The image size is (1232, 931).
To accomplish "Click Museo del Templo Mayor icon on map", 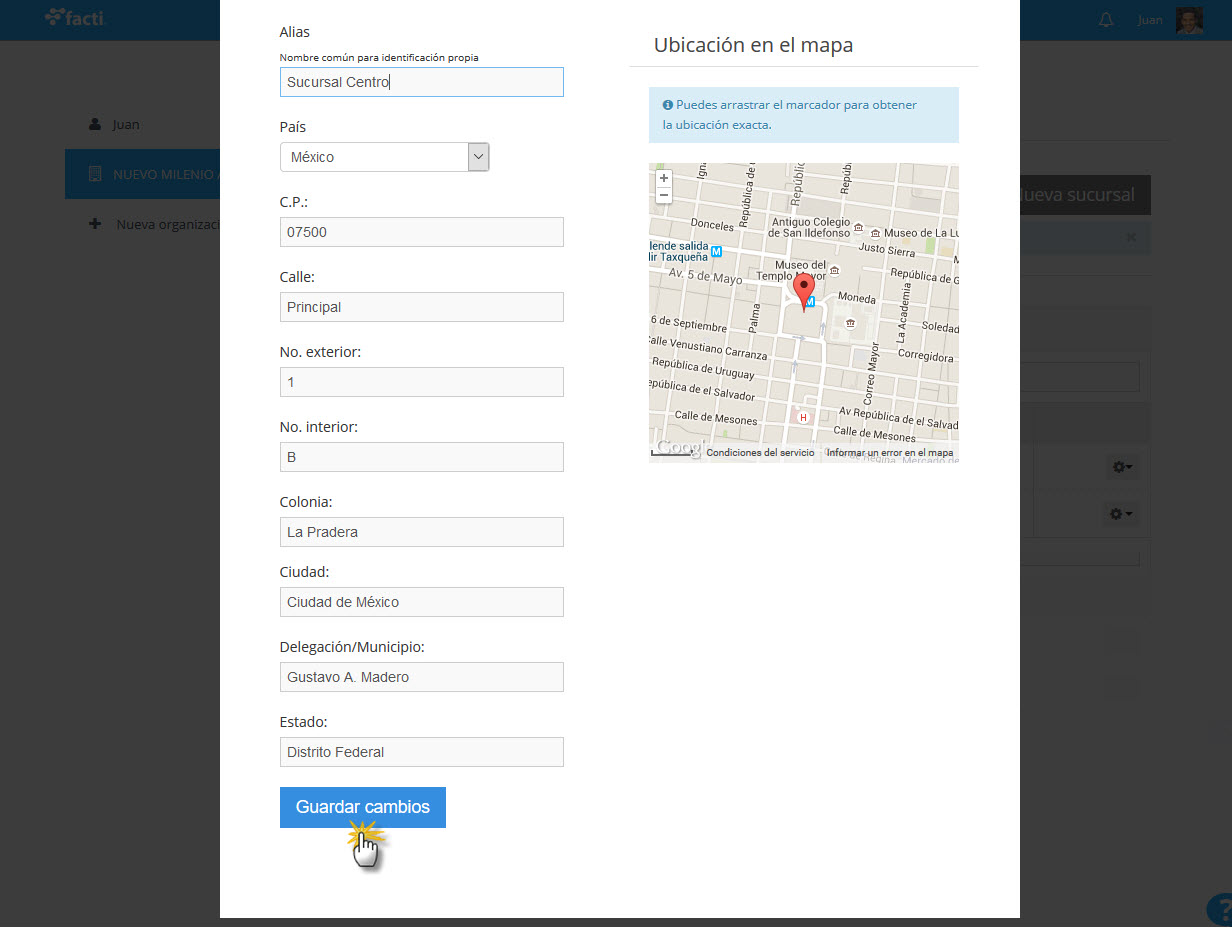I will (834, 271).
